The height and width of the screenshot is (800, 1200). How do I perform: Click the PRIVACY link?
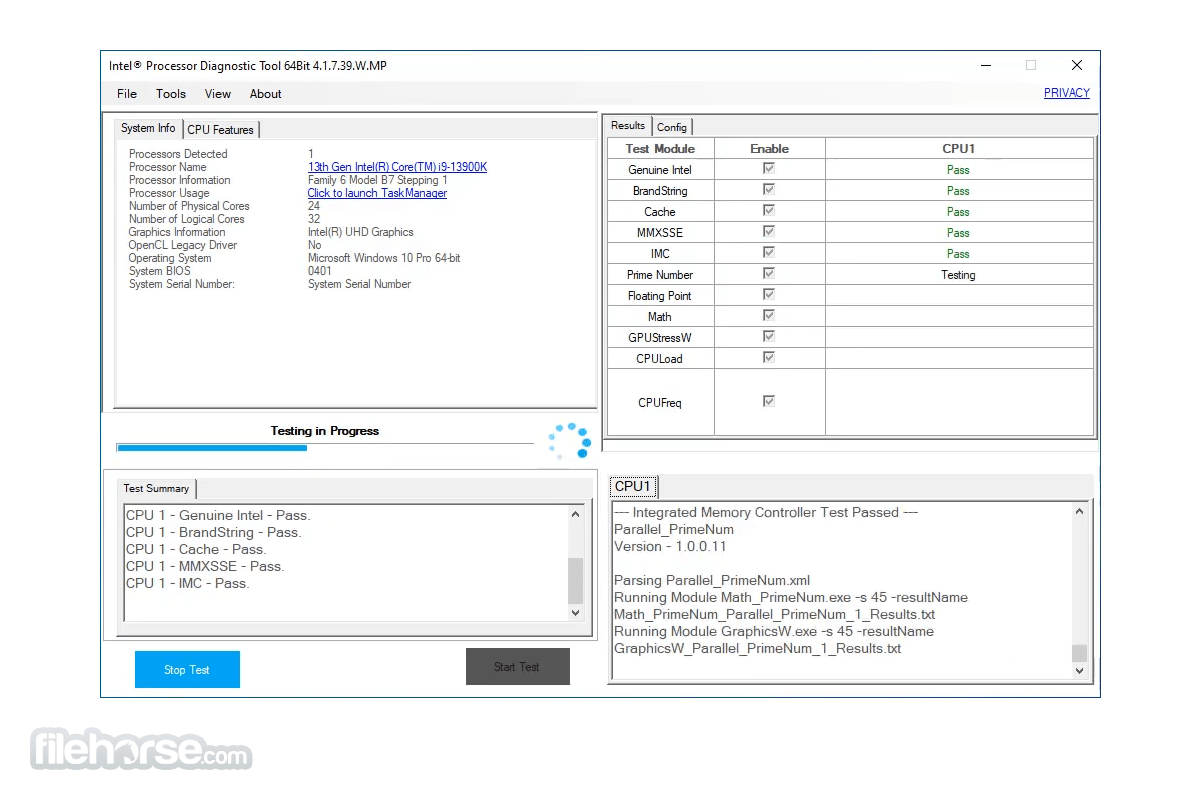click(1067, 93)
